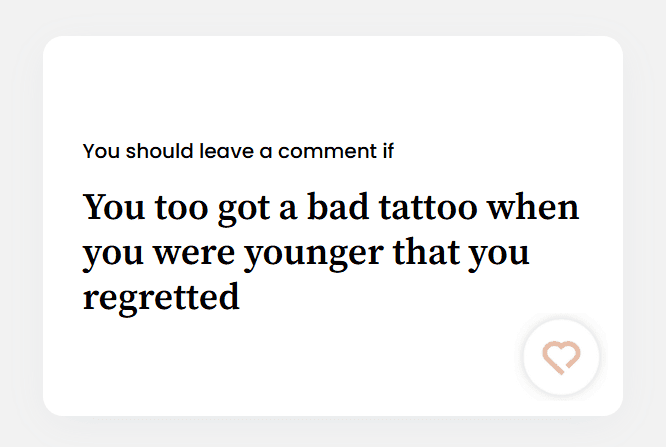
Task: Select the bad tattoo prompt text
Action: coord(330,252)
